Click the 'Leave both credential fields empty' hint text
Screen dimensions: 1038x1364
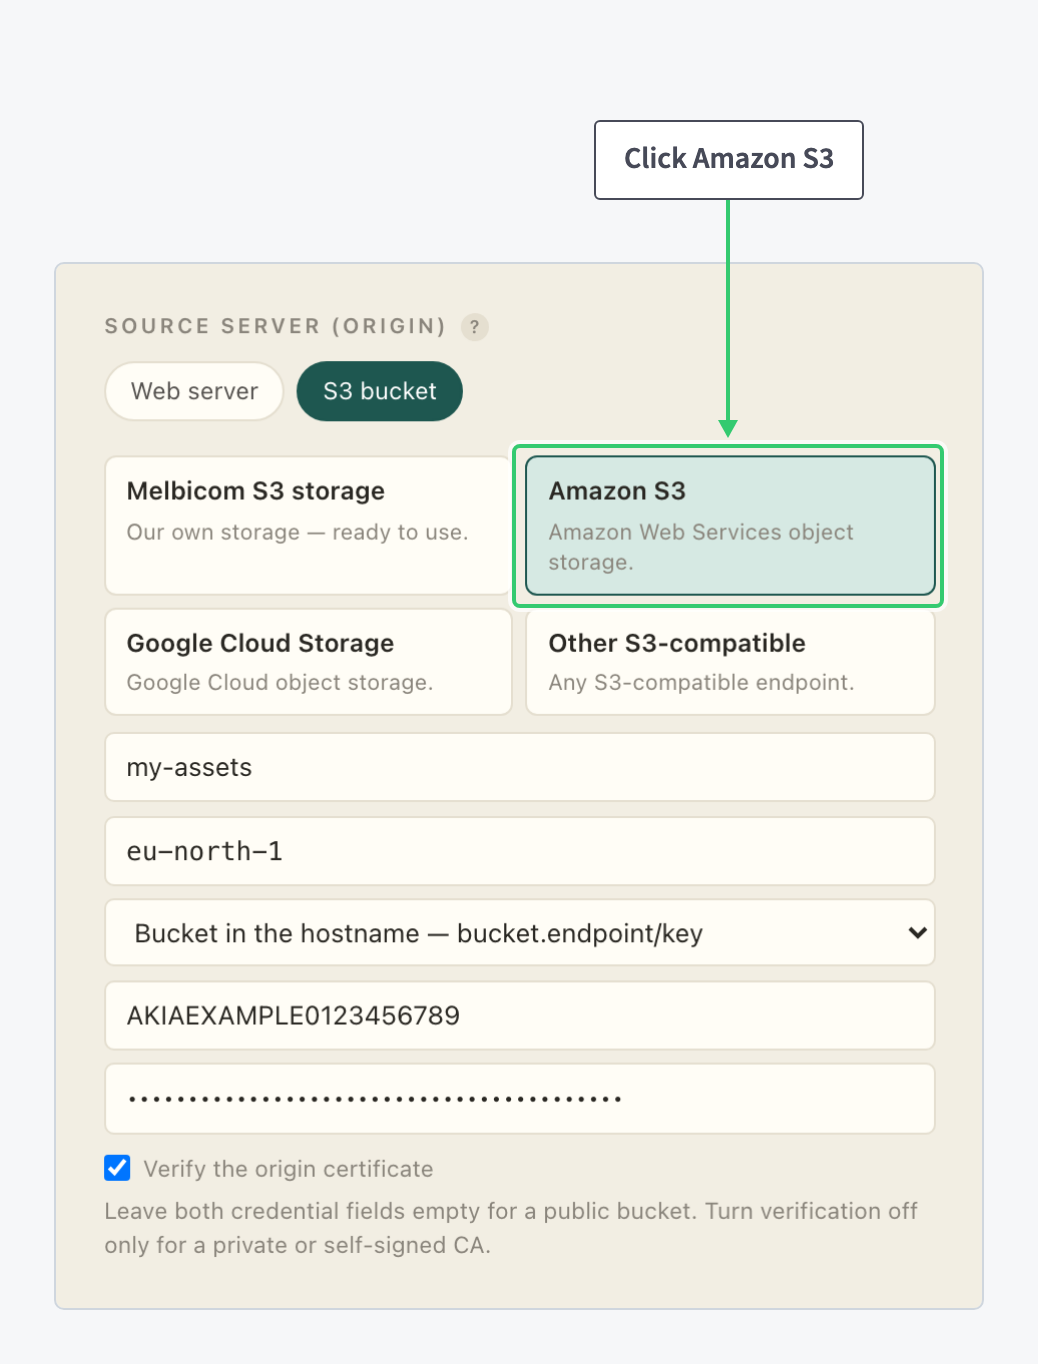(511, 1228)
